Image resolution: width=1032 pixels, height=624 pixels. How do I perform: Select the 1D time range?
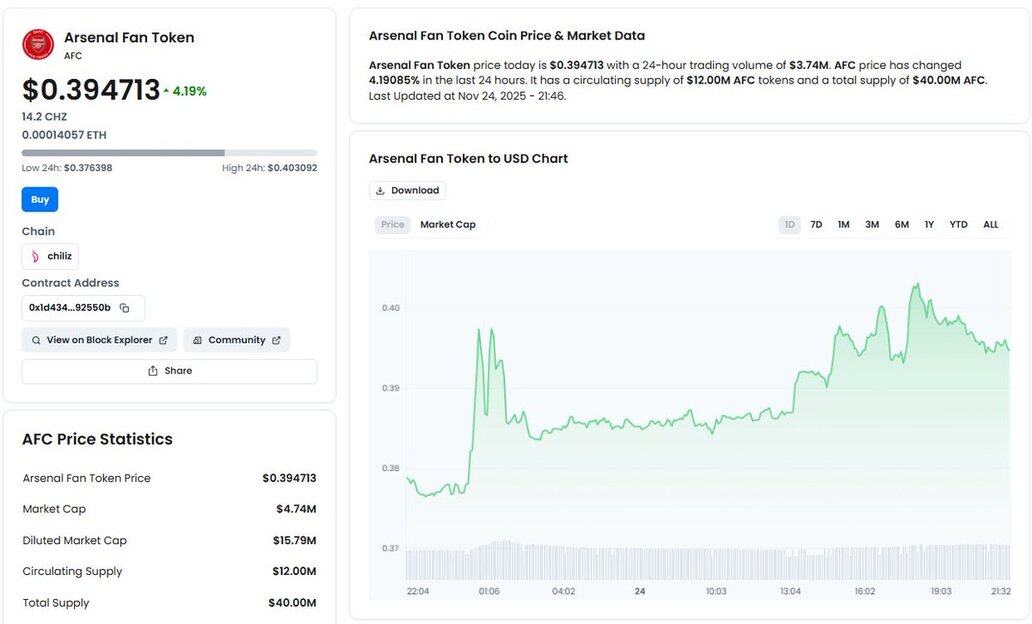point(790,225)
